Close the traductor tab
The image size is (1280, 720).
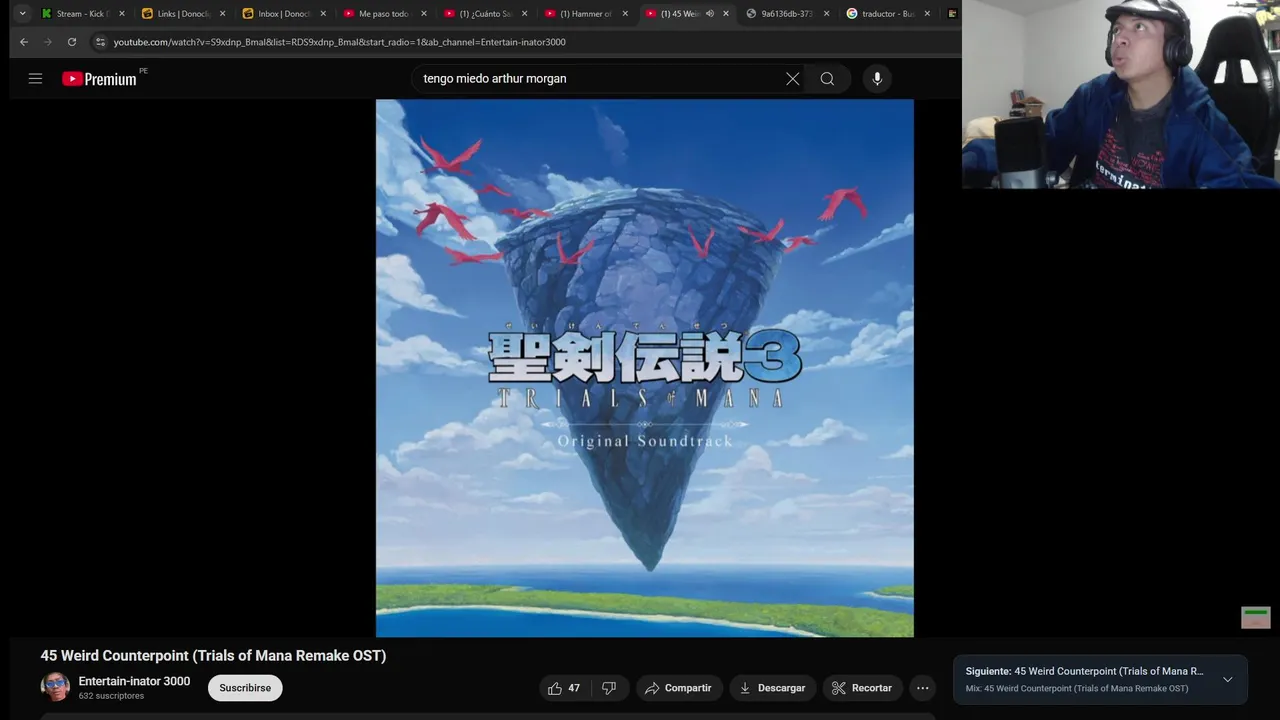(x=927, y=14)
